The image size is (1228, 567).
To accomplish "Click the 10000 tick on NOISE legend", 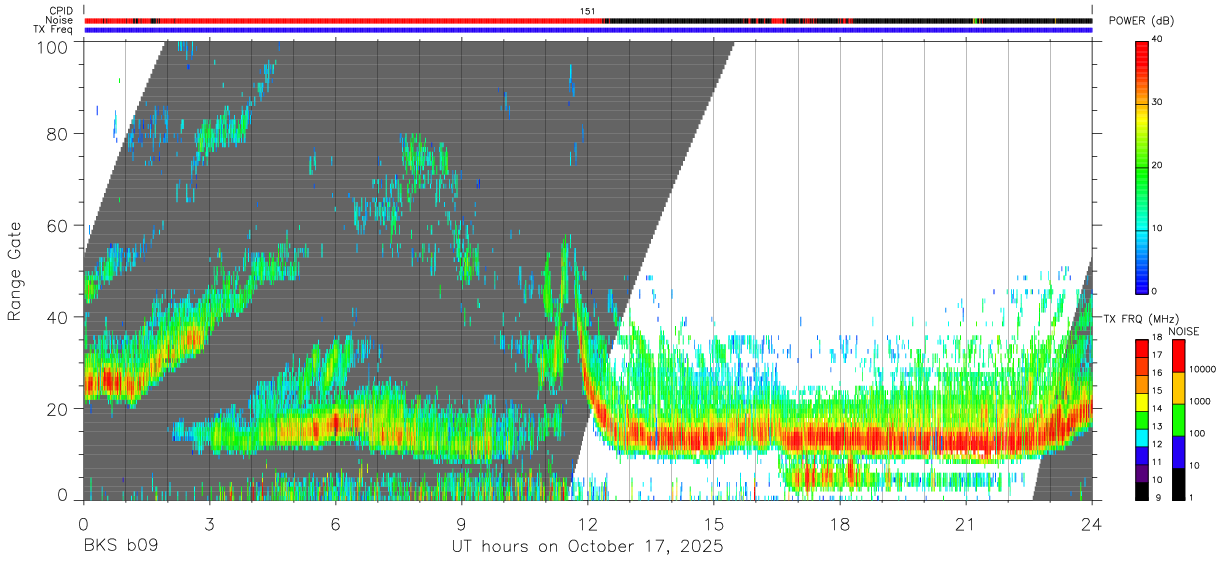I will 1202,369.
